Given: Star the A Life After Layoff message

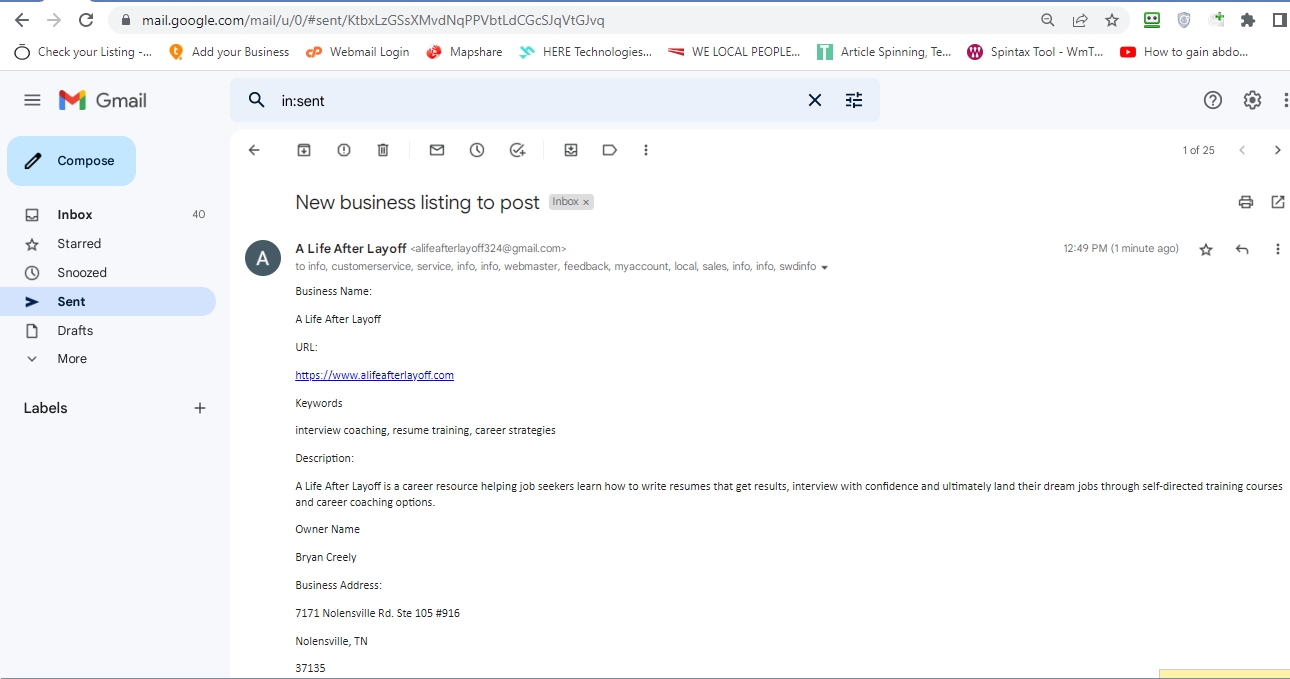Looking at the screenshot, I should (x=1206, y=249).
